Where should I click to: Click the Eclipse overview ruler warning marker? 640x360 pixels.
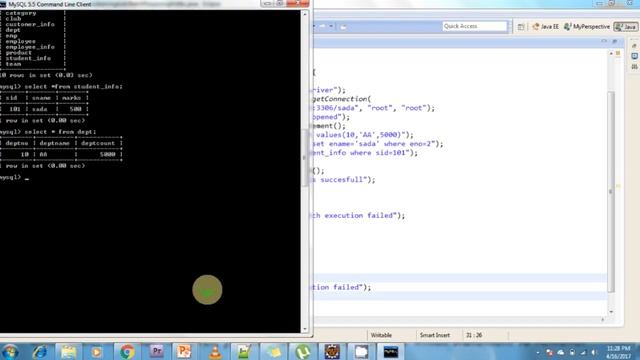click(x=618, y=186)
